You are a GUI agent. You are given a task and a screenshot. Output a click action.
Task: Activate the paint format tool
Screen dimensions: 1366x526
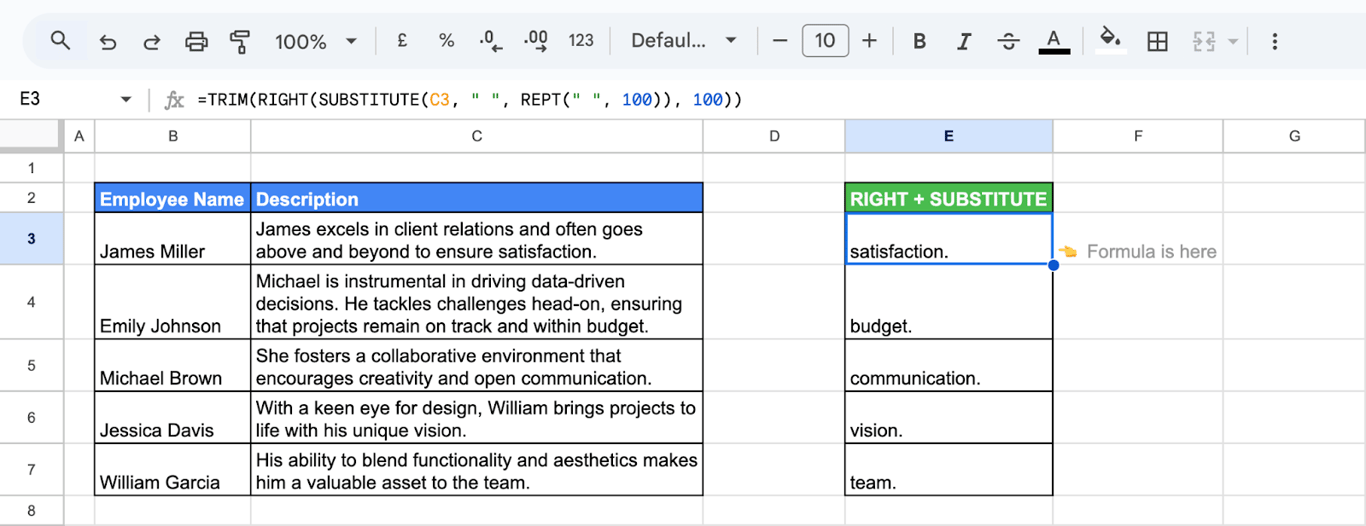coord(240,41)
